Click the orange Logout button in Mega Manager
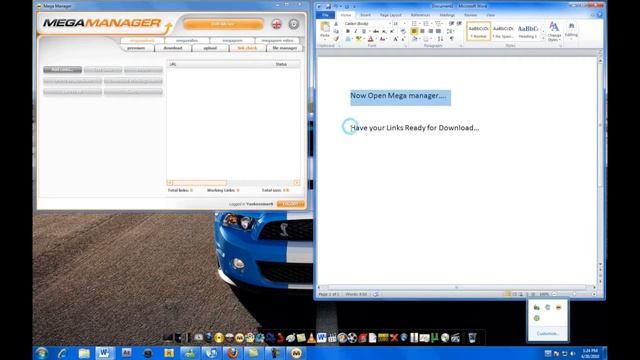The width and height of the screenshot is (640, 360). tap(291, 204)
